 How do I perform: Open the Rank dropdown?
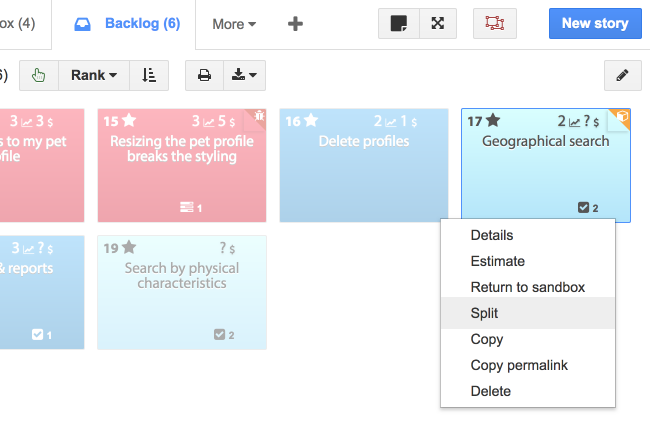[94, 75]
